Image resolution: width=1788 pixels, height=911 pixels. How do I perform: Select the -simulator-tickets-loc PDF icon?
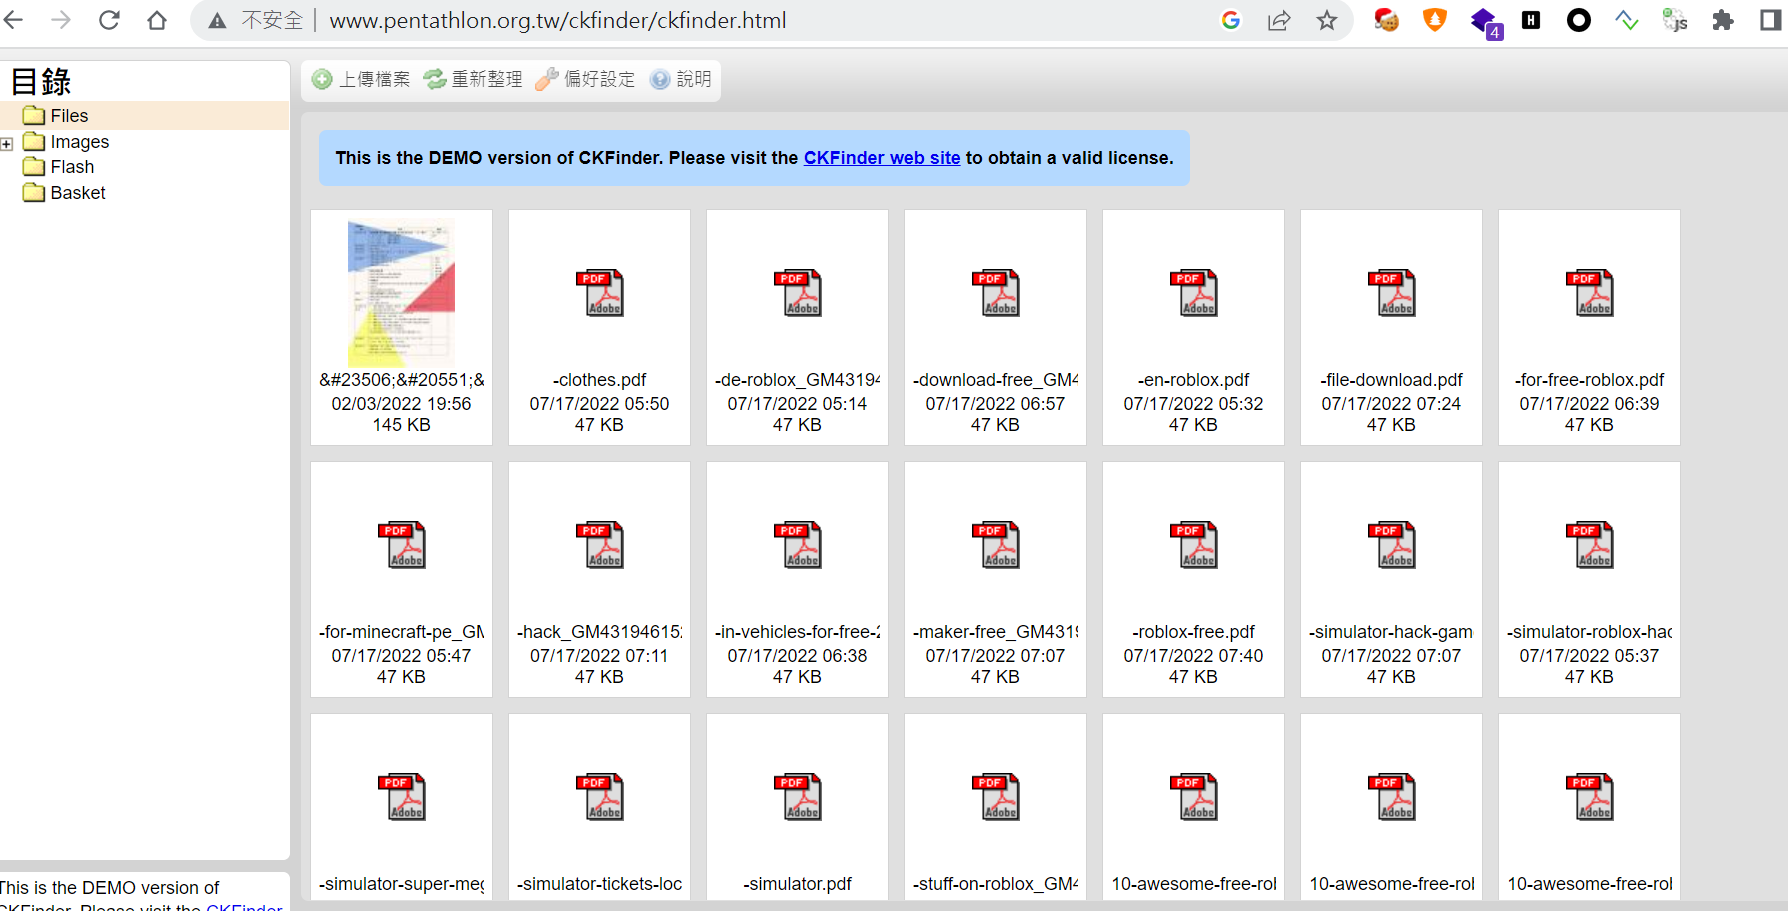click(599, 797)
